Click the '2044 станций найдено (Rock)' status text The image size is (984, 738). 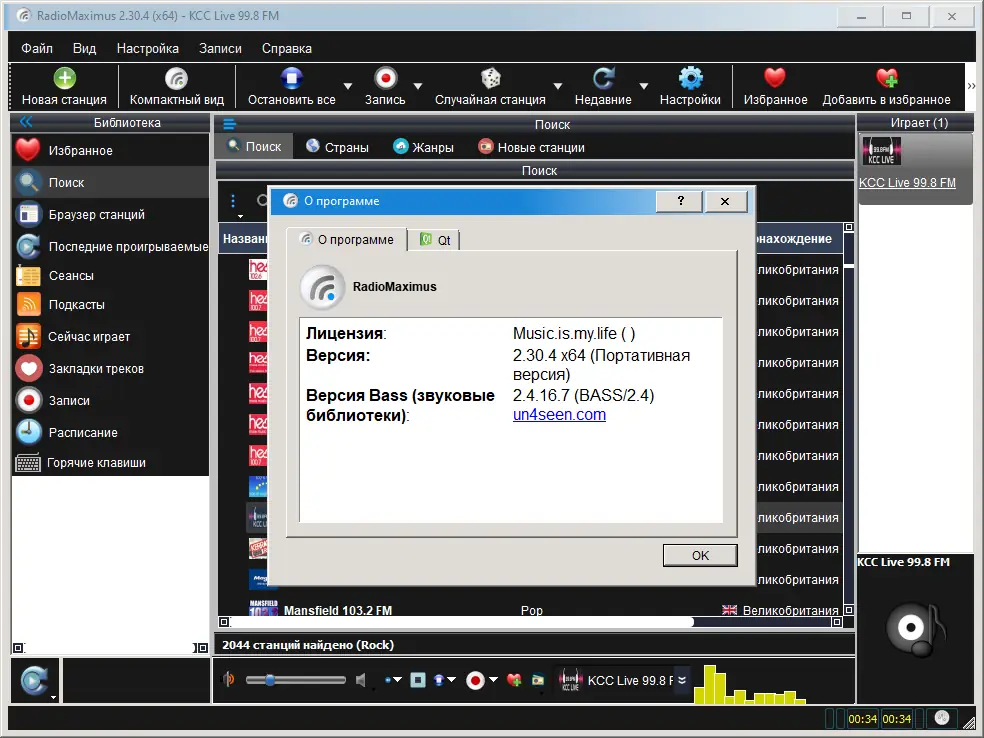click(x=308, y=644)
